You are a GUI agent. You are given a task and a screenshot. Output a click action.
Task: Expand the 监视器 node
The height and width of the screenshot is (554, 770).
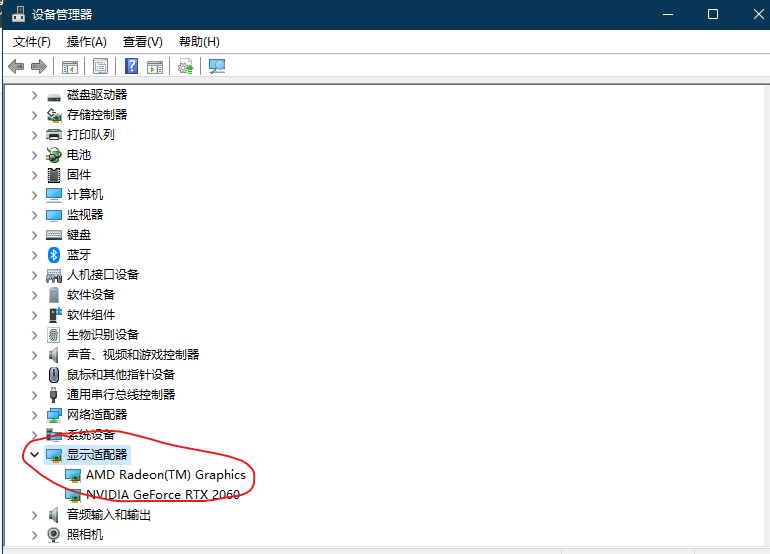pos(34,215)
